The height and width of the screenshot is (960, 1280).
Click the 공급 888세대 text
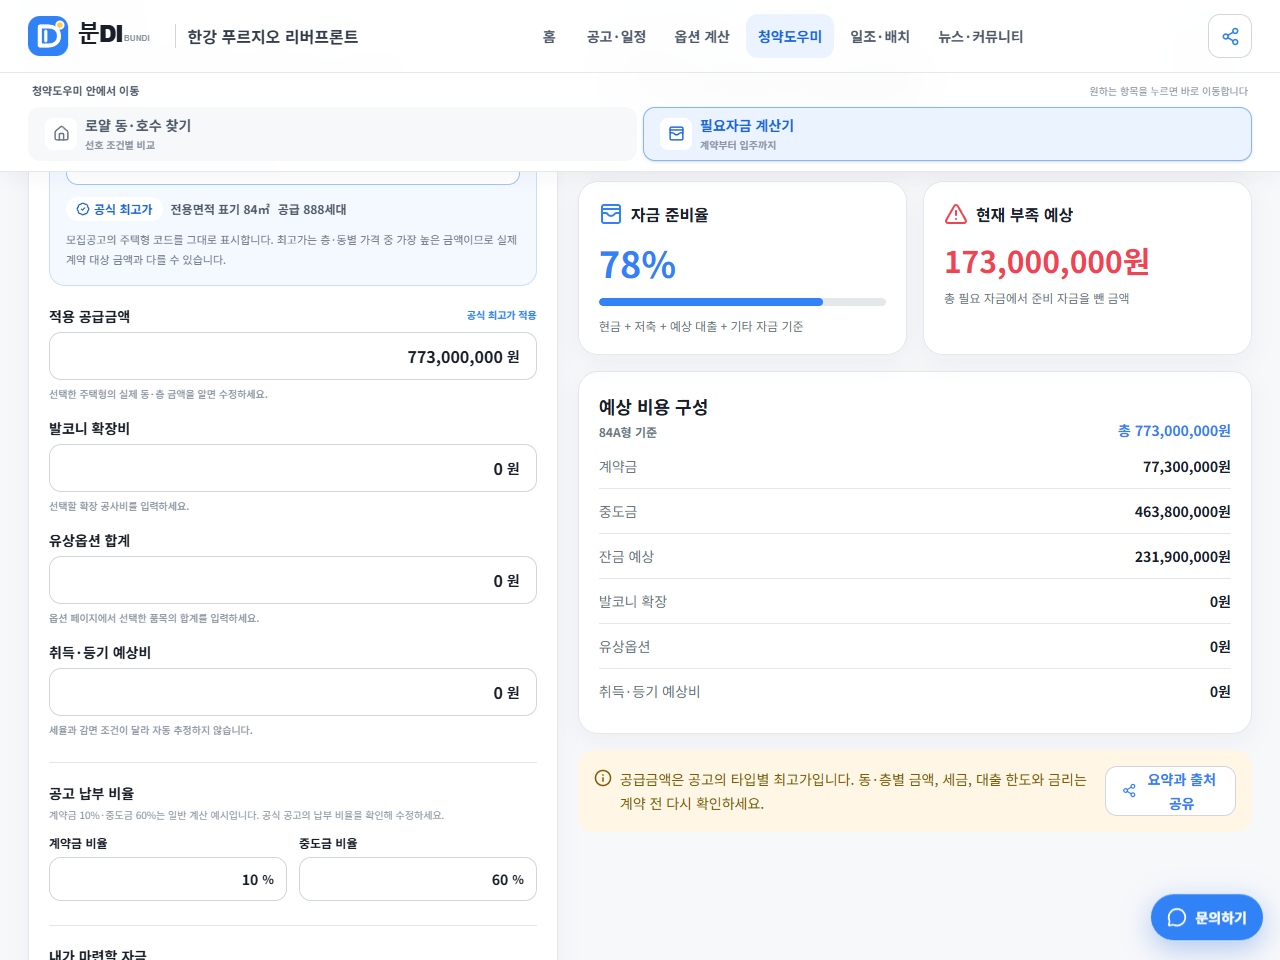click(312, 209)
